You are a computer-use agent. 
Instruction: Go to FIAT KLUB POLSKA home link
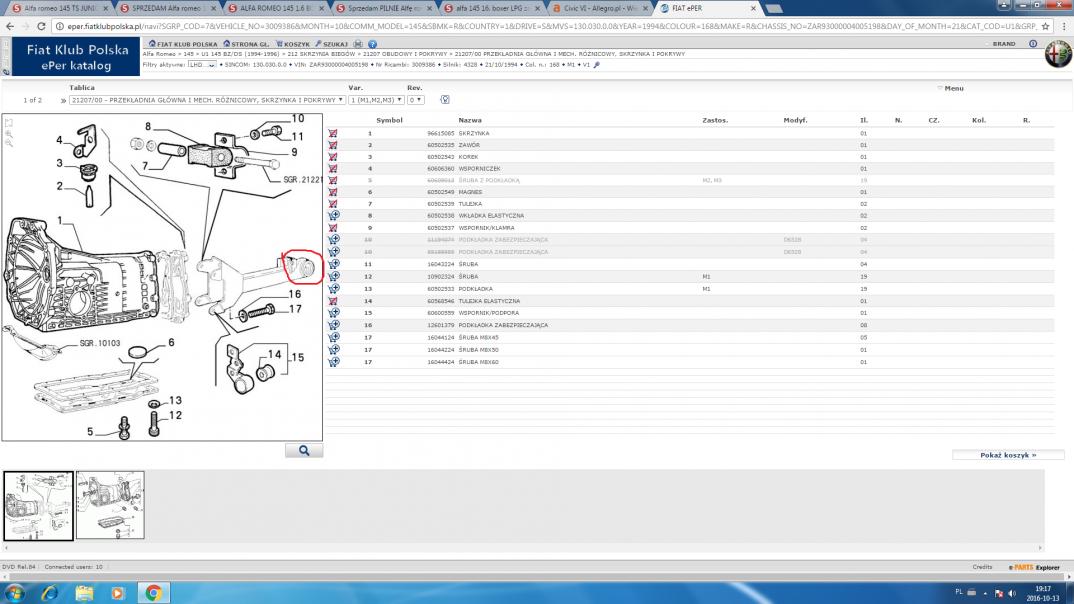(x=183, y=44)
